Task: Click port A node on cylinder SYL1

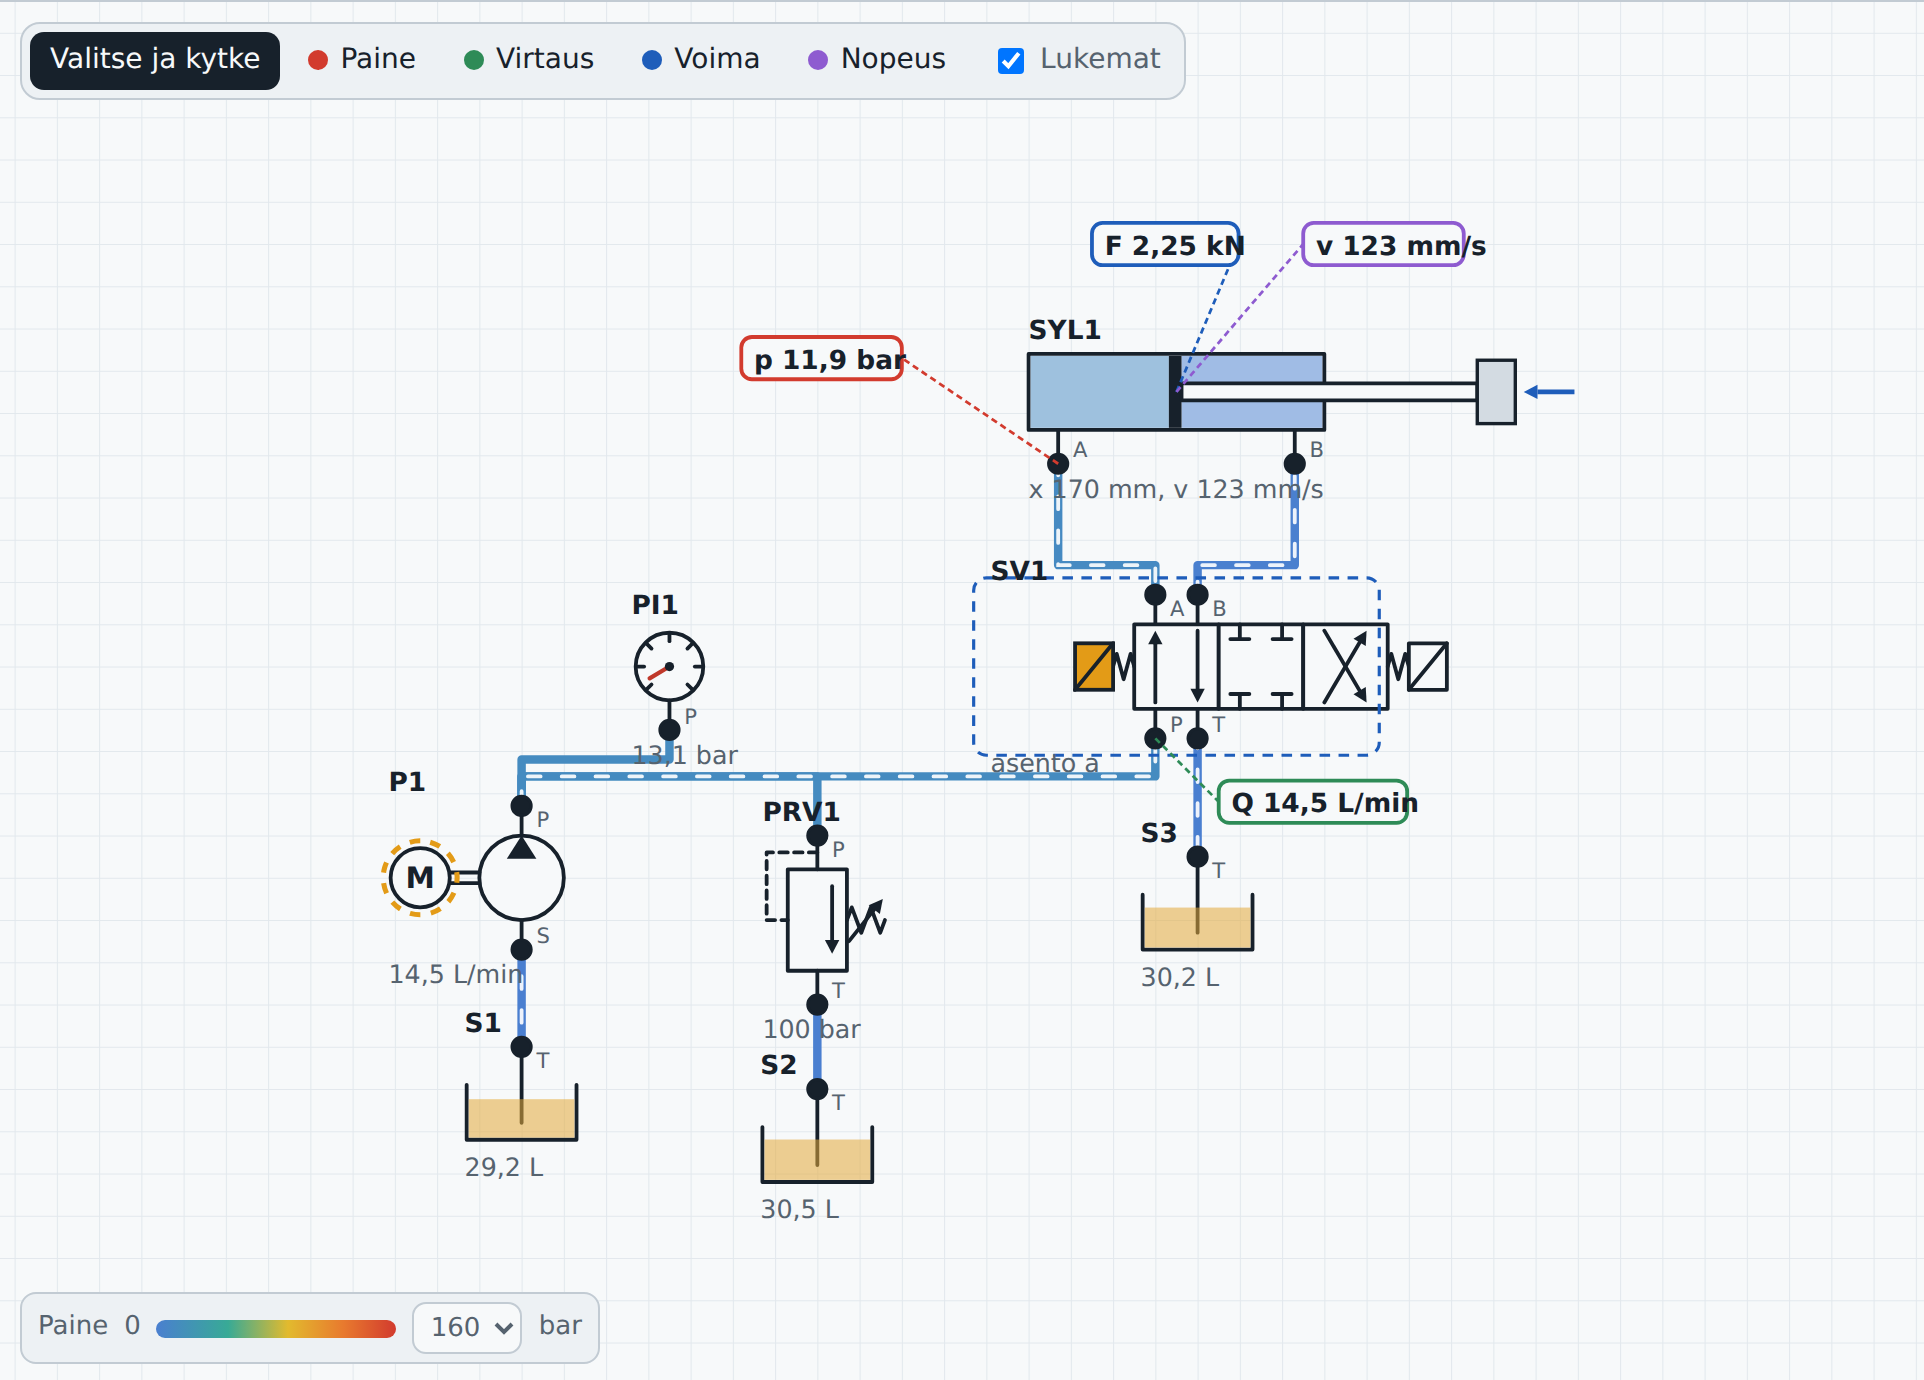Action: pos(1058,463)
